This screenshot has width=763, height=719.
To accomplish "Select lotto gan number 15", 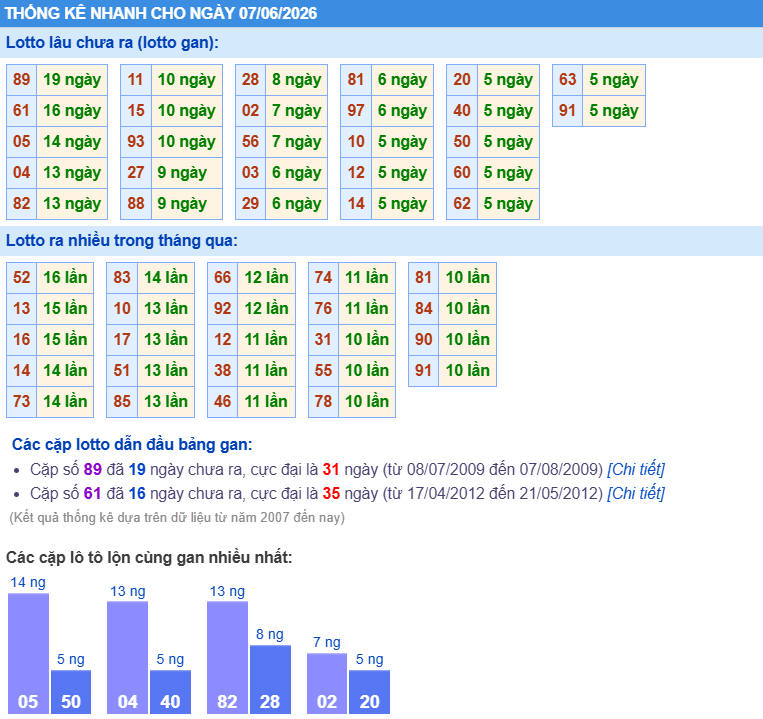I will tap(136, 110).
